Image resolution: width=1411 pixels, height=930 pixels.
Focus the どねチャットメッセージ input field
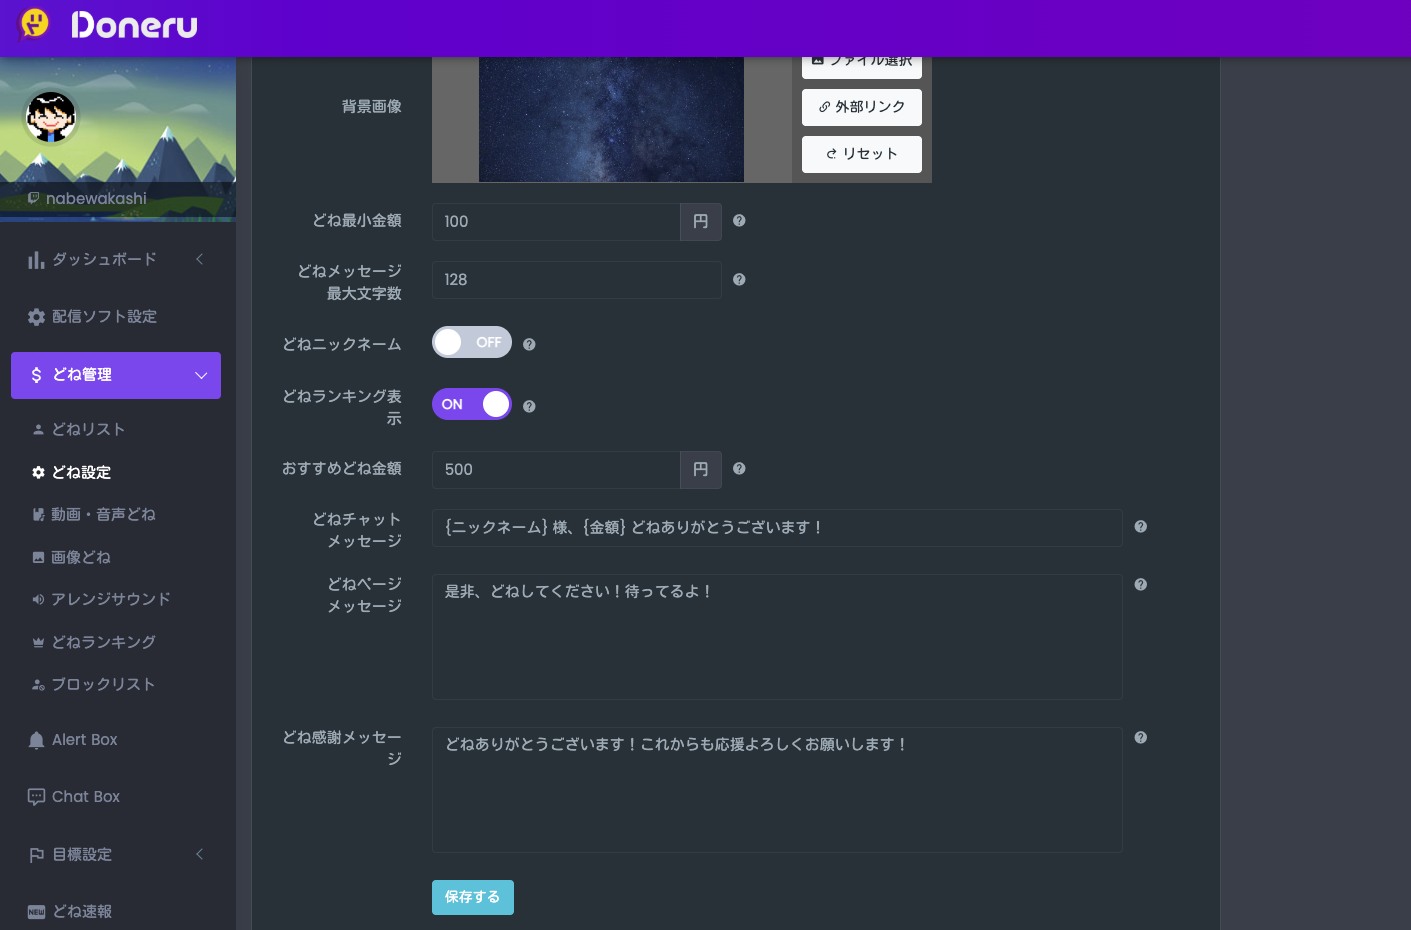[x=777, y=528]
